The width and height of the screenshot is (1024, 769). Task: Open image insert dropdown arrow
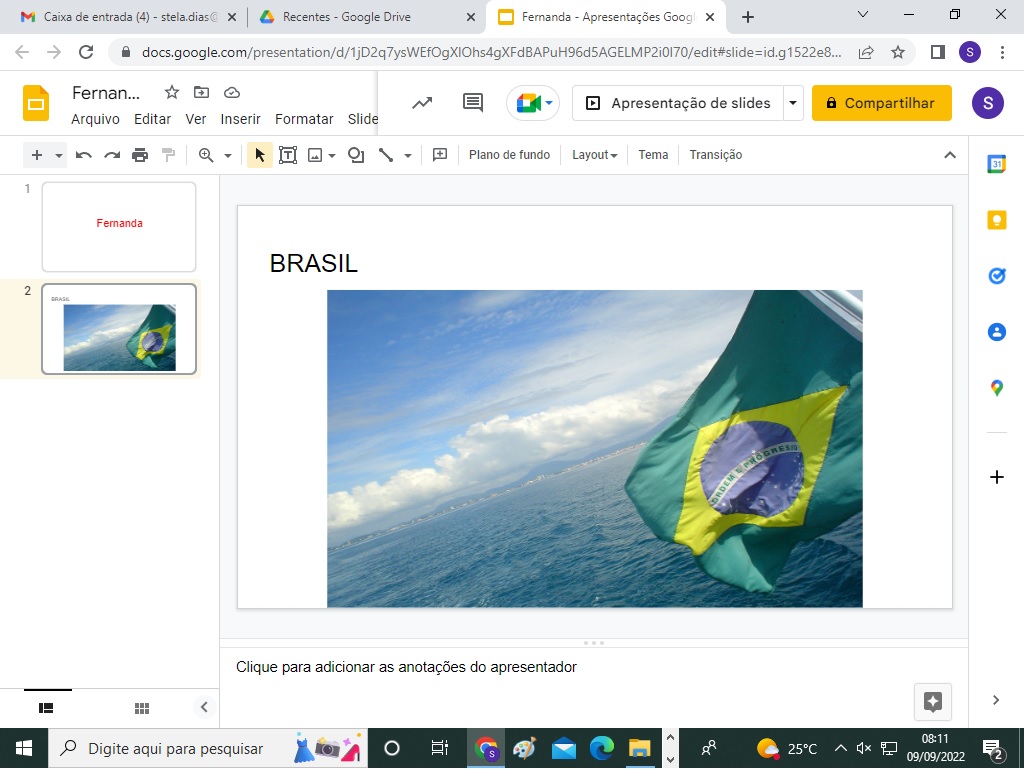[332, 155]
